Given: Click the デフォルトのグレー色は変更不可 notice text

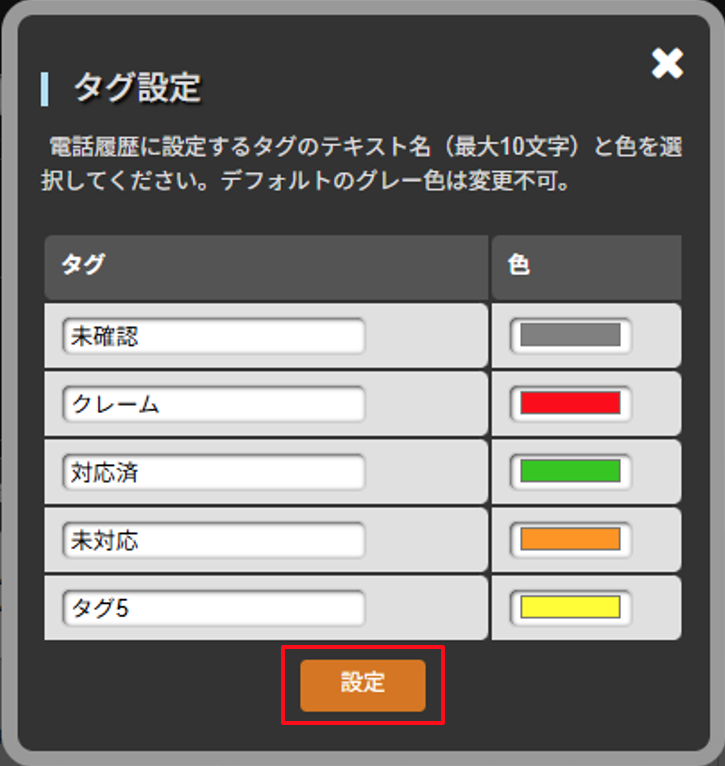Looking at the screenshot, I should (x=395, y=181).
